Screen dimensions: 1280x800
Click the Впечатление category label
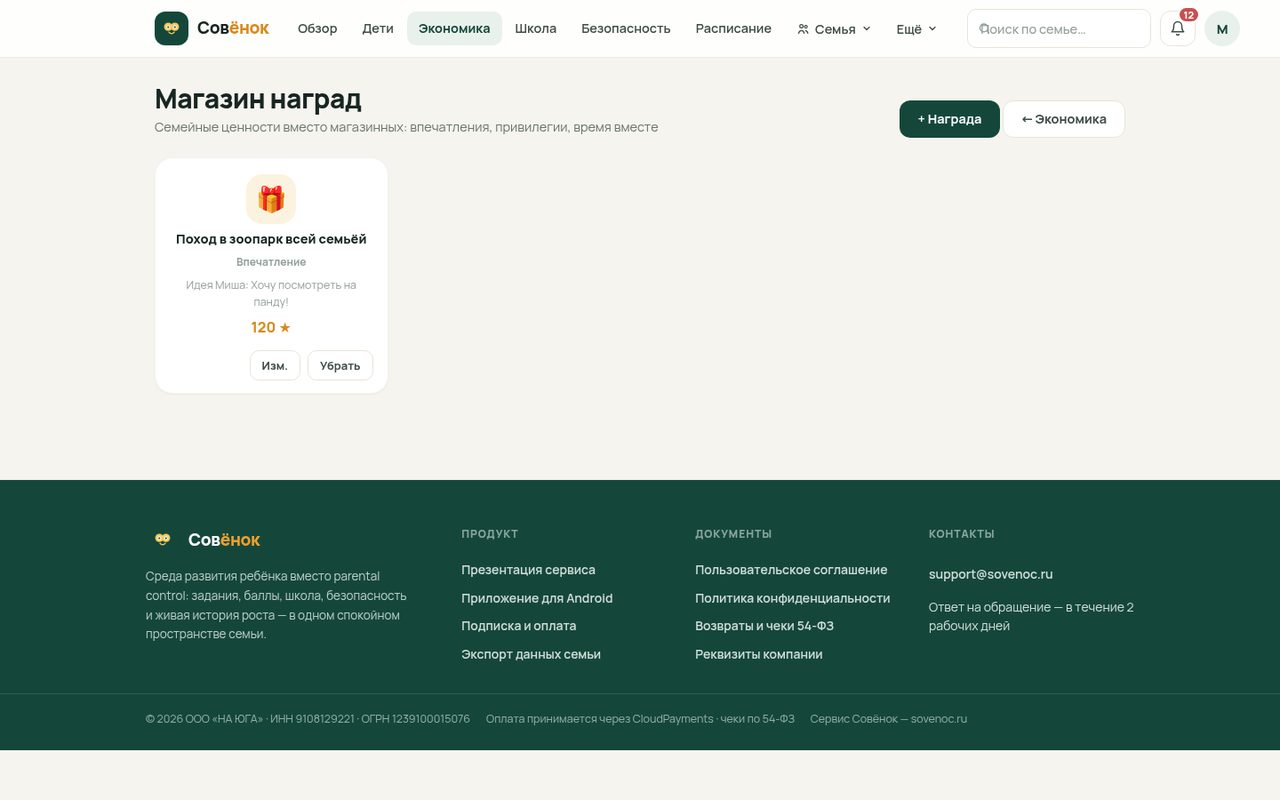tap(271, 262)
